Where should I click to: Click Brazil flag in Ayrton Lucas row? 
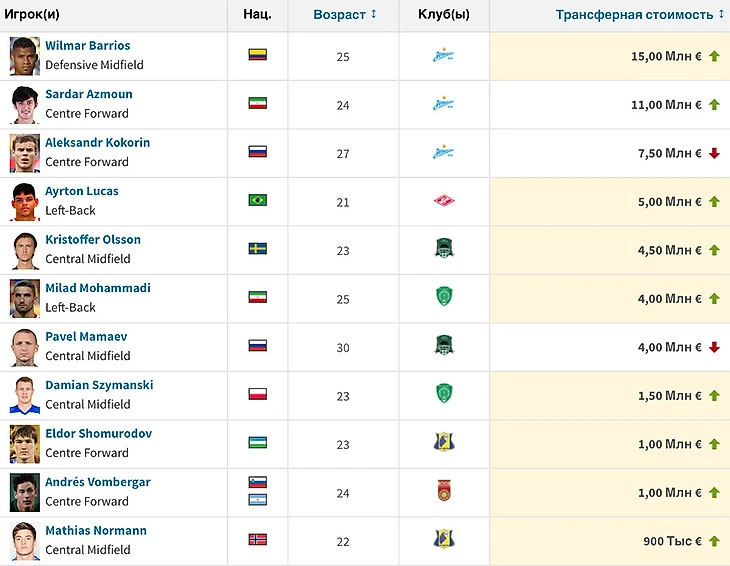coord(257,201)
